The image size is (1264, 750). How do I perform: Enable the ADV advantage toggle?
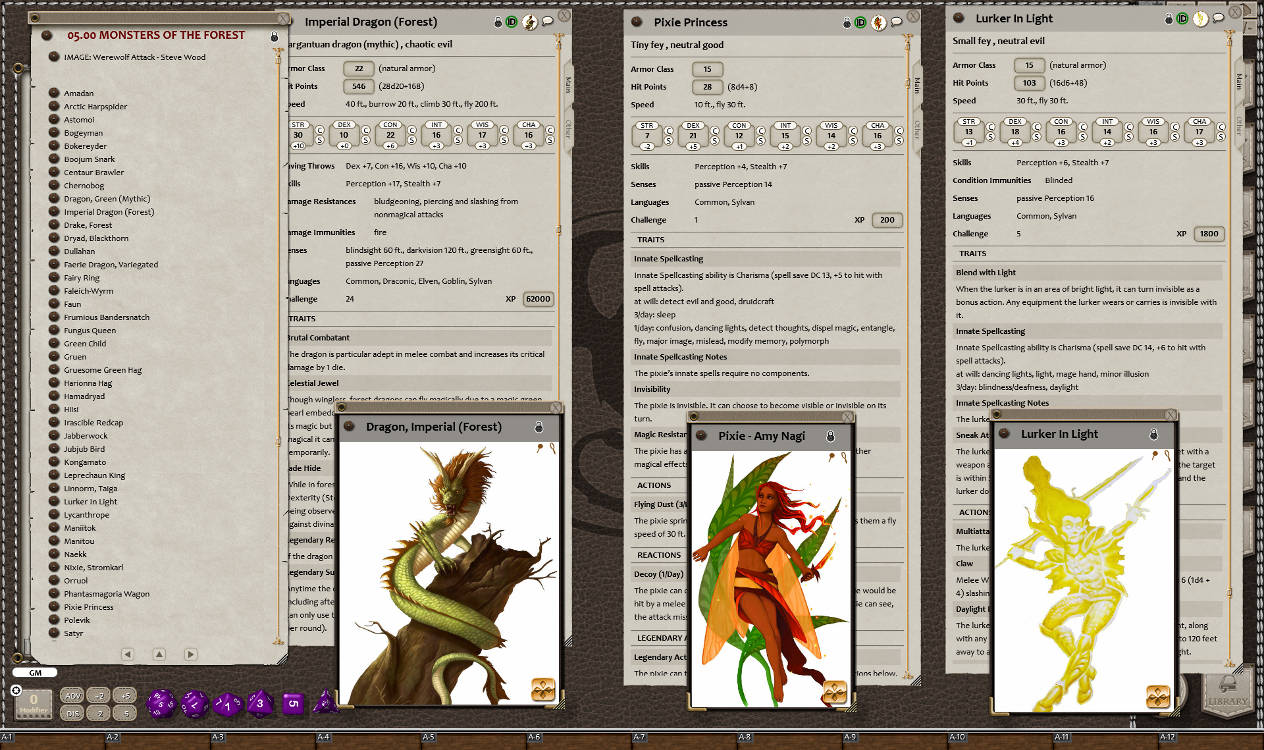72,697
